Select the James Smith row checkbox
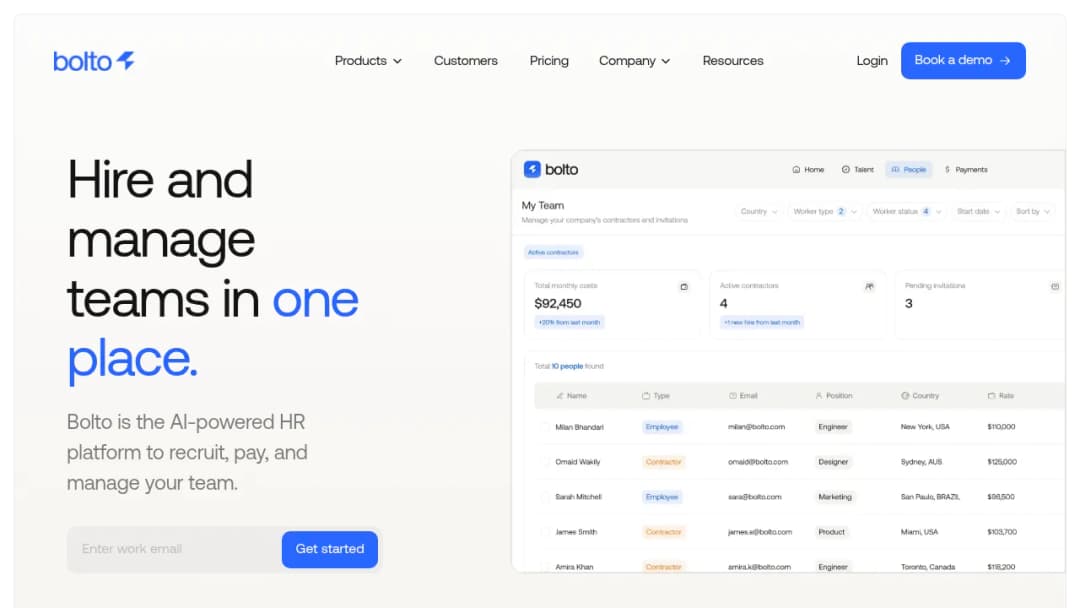 click(x=546, y=532)
